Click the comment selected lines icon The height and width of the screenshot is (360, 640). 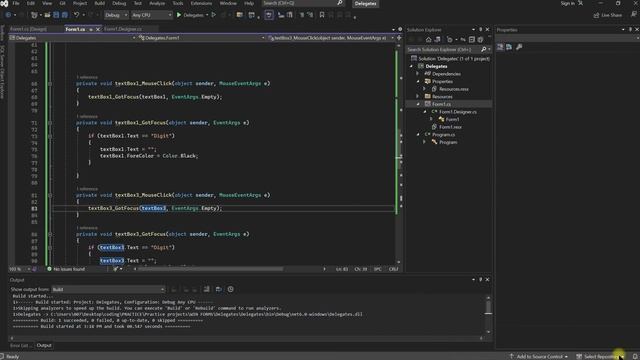(302, 15)
